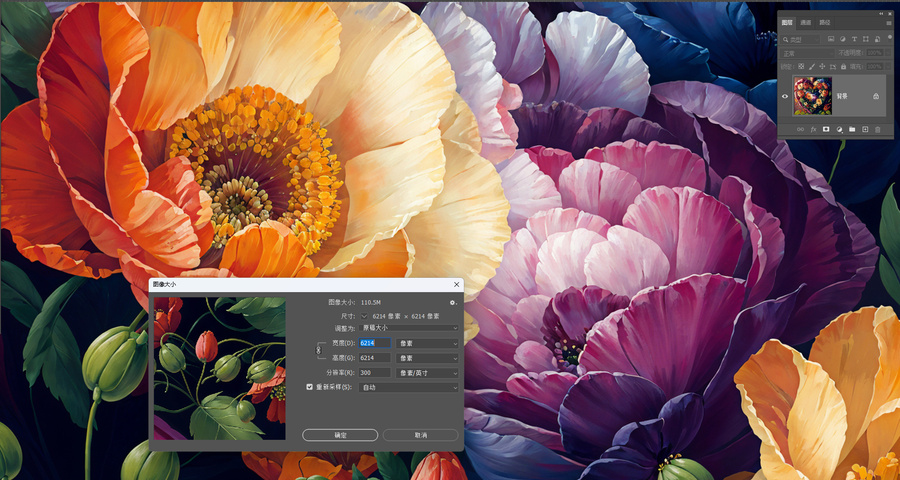Filter layers by shape layer icon
The height and width of the screenshot is (480, 900).
click(x=866, y=39)
